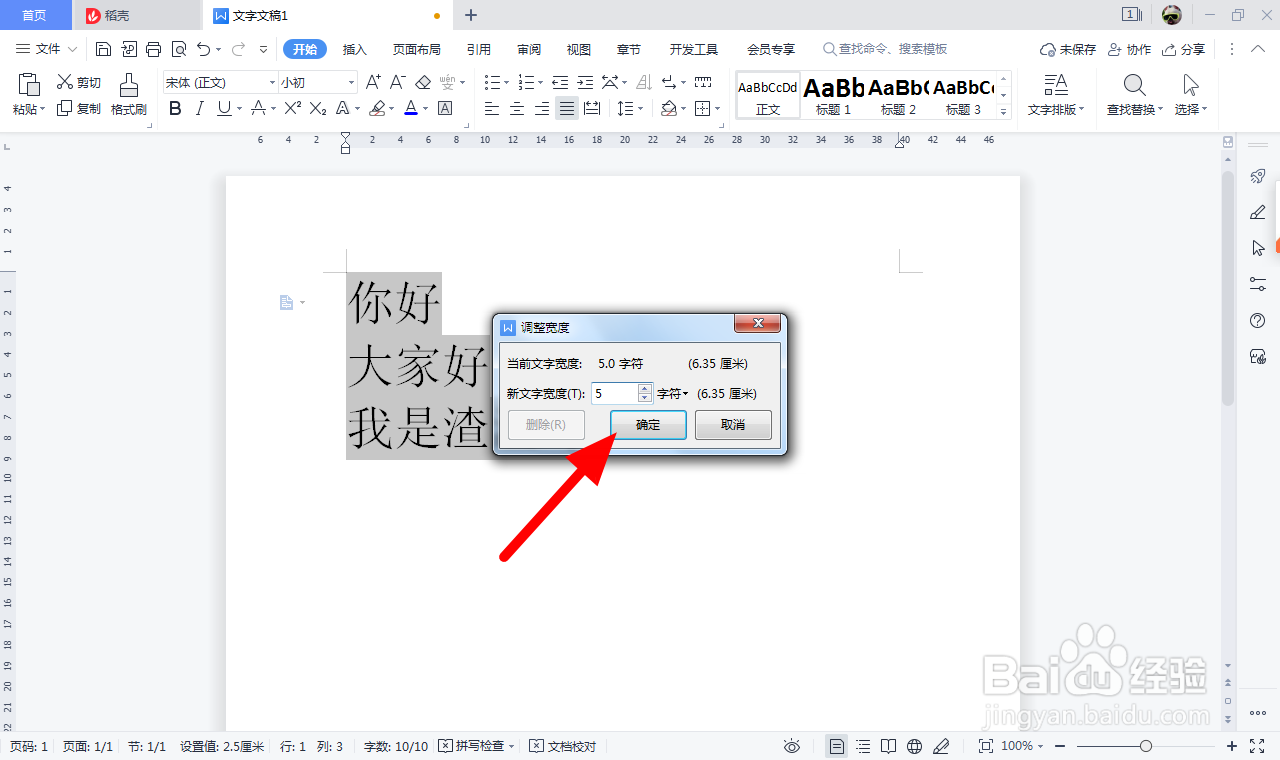The image size is (1280, 760).
Task: Open the 查找替换 find and replace tool
Action: point(1133,95)
